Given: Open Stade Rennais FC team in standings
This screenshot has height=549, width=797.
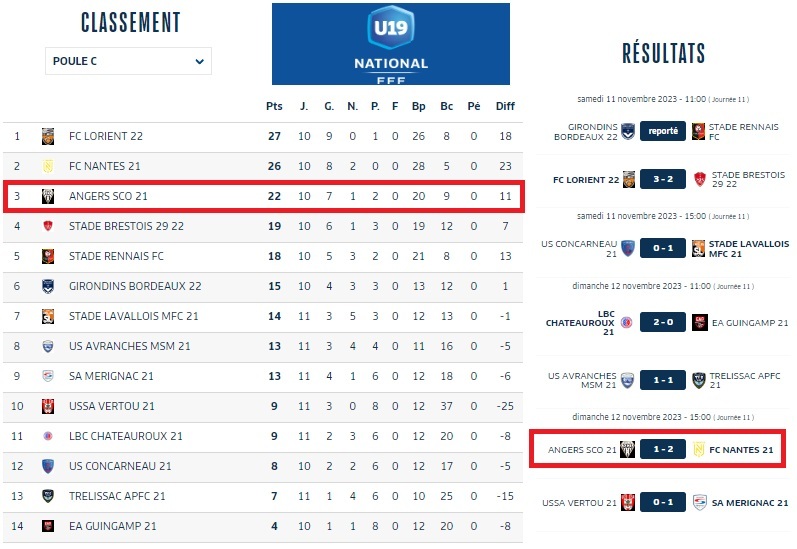Looking at the screenshot, I should (116, 256).
